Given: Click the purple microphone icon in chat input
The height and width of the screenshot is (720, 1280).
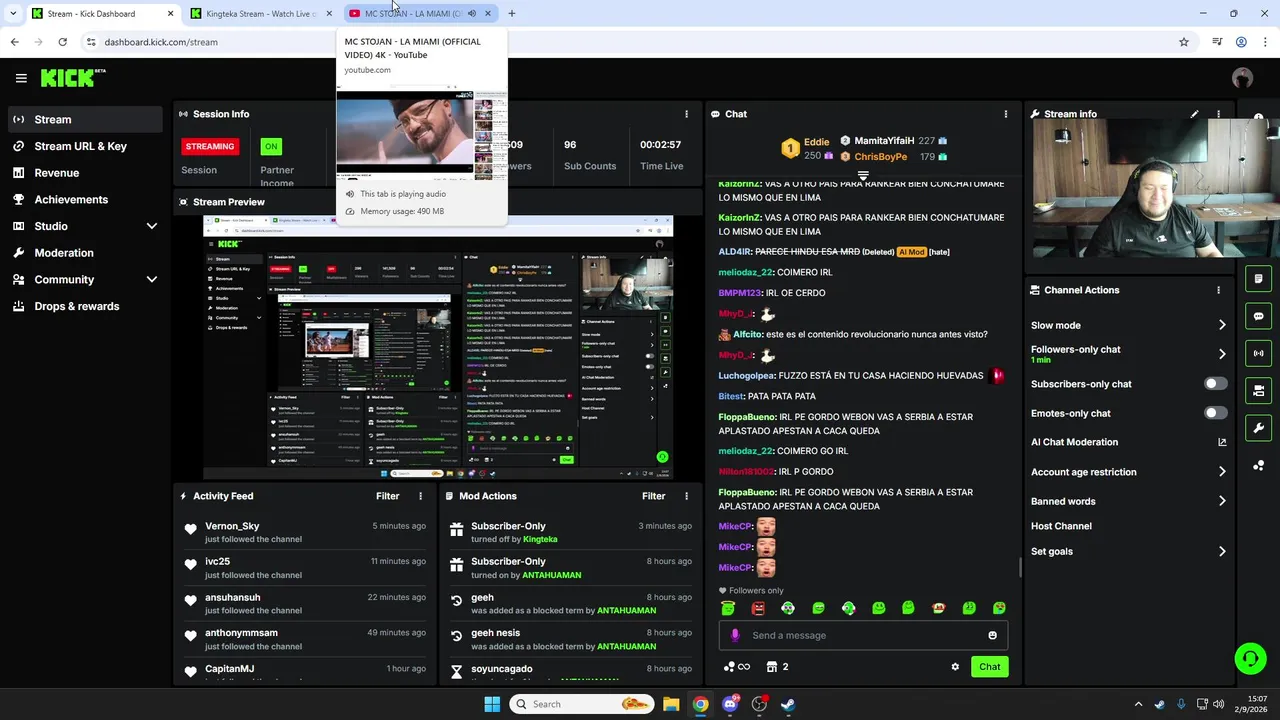Looking at the screenshot, I should tap(735, 635).
